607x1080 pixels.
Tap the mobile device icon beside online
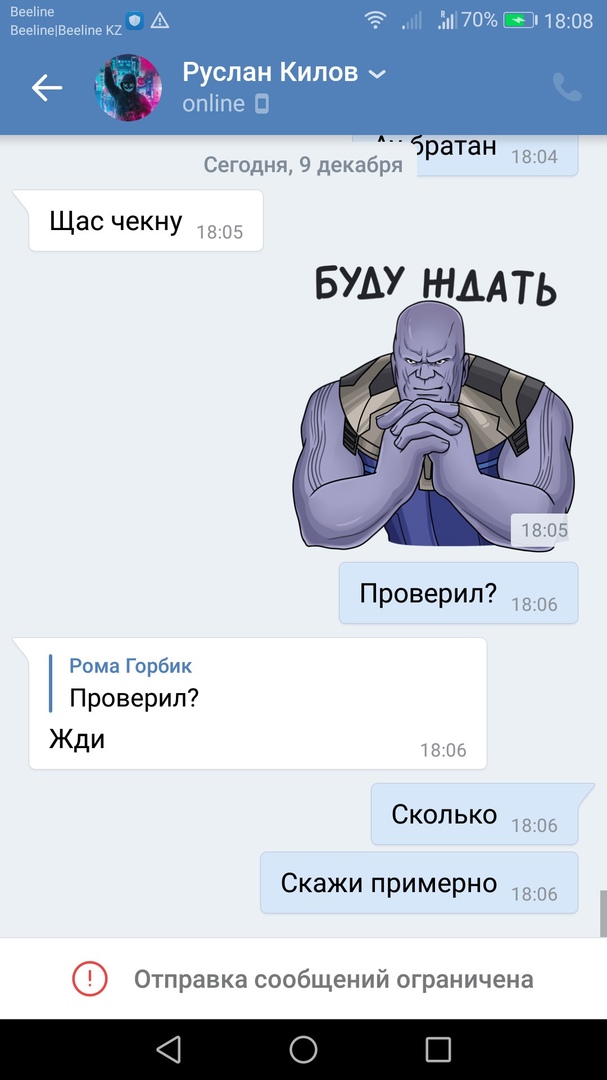click(262, 104)
